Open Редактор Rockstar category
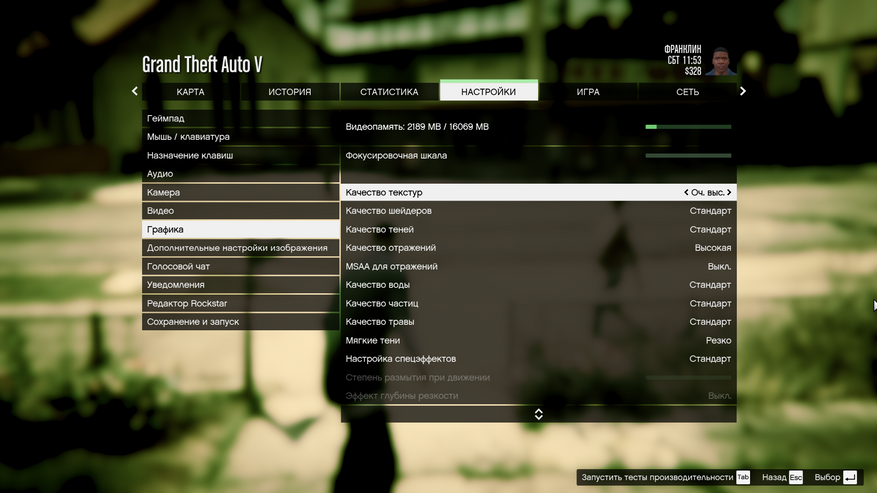Screen dimensions: 877x493 [x=241, y=303]
